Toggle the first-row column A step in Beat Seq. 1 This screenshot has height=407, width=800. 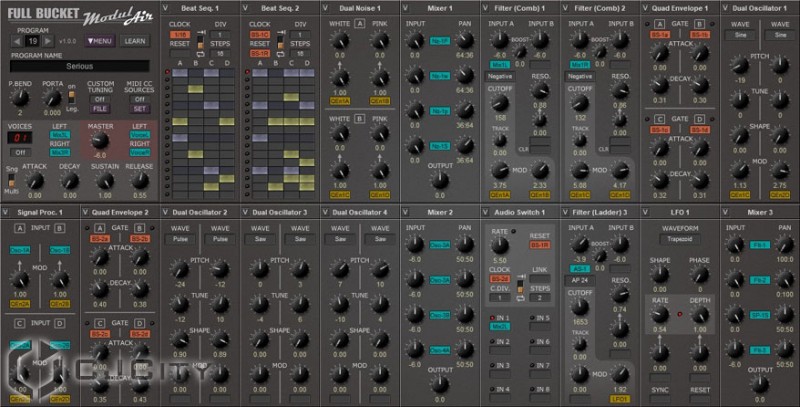[180, 73]
